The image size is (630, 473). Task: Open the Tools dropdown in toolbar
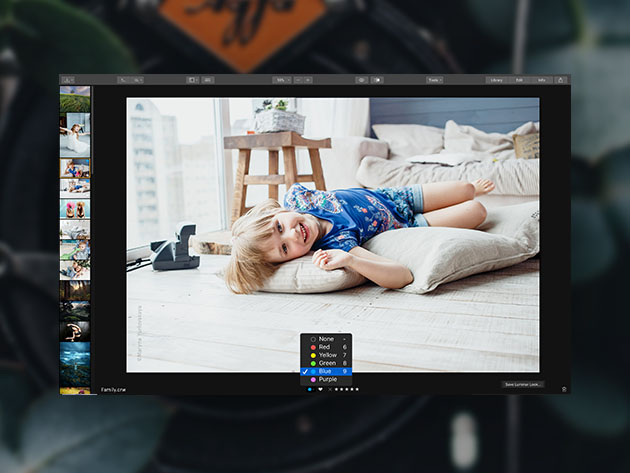(x=435, y=80)
